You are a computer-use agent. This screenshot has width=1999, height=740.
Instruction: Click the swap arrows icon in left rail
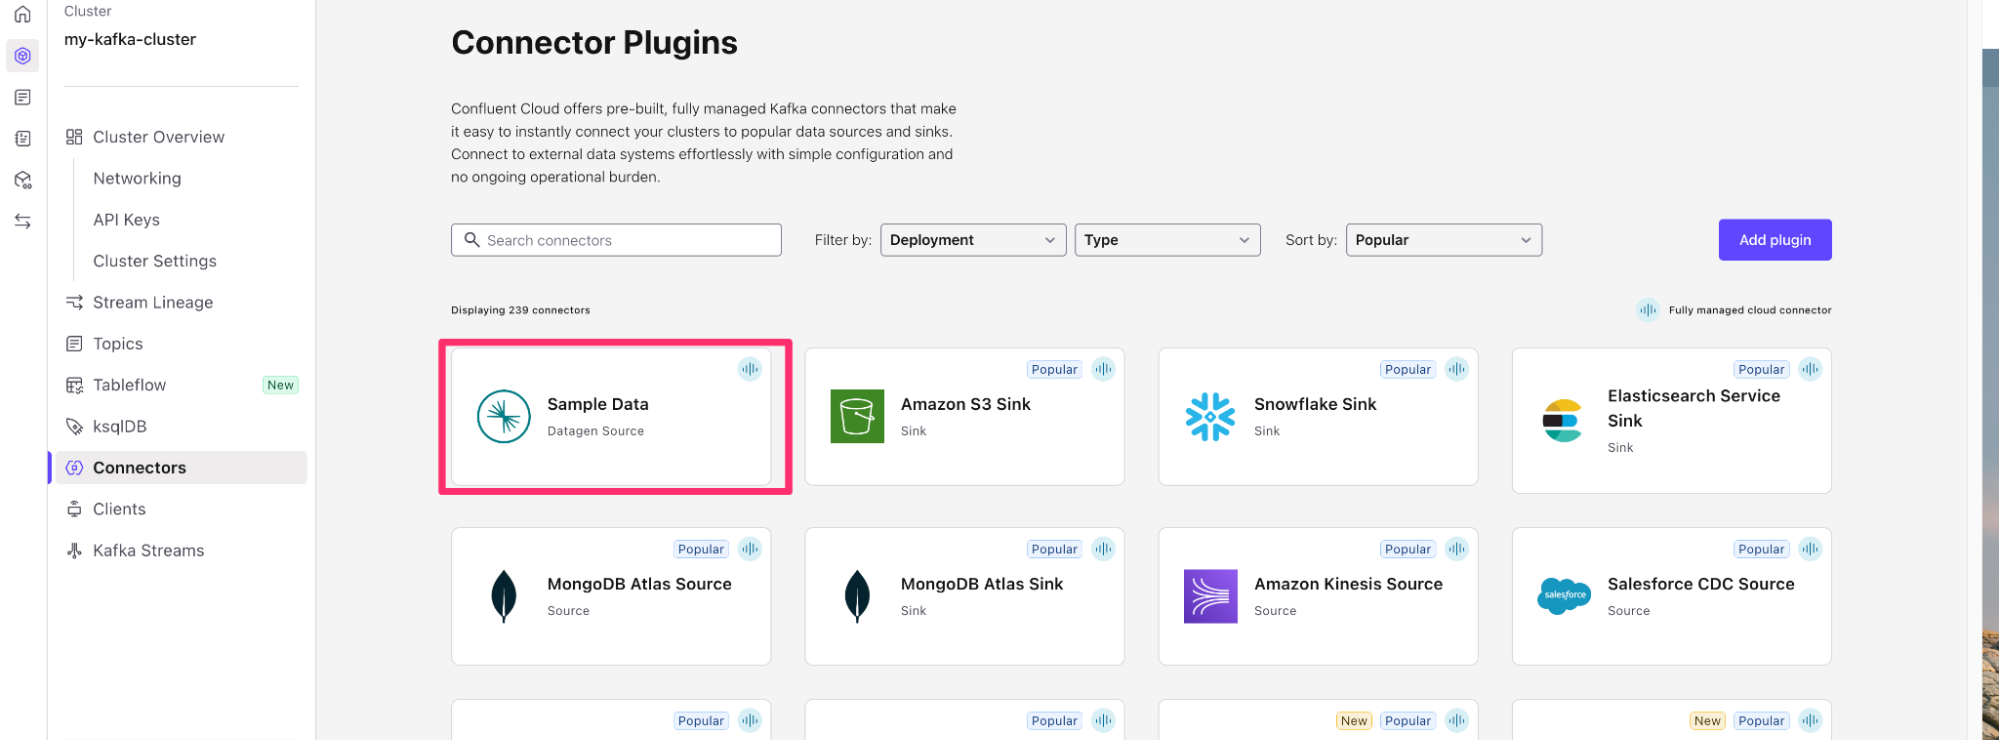tap(22, 221)
